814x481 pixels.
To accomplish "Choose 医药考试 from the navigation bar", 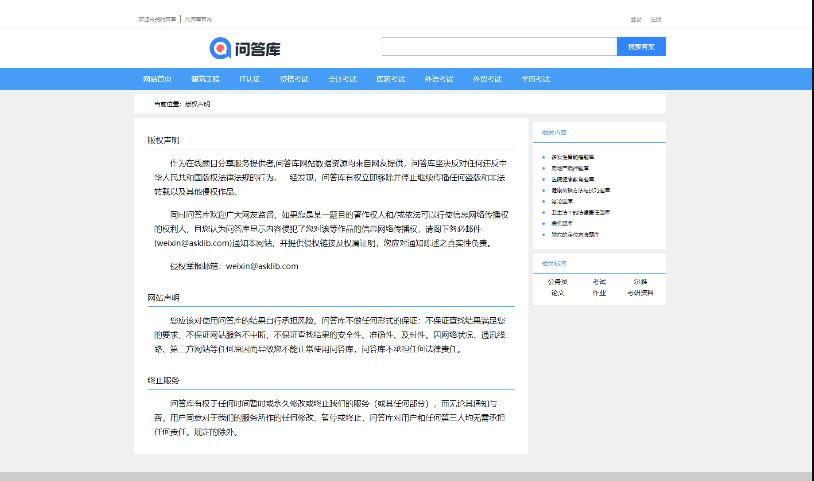I will click(x=390, y=79).
